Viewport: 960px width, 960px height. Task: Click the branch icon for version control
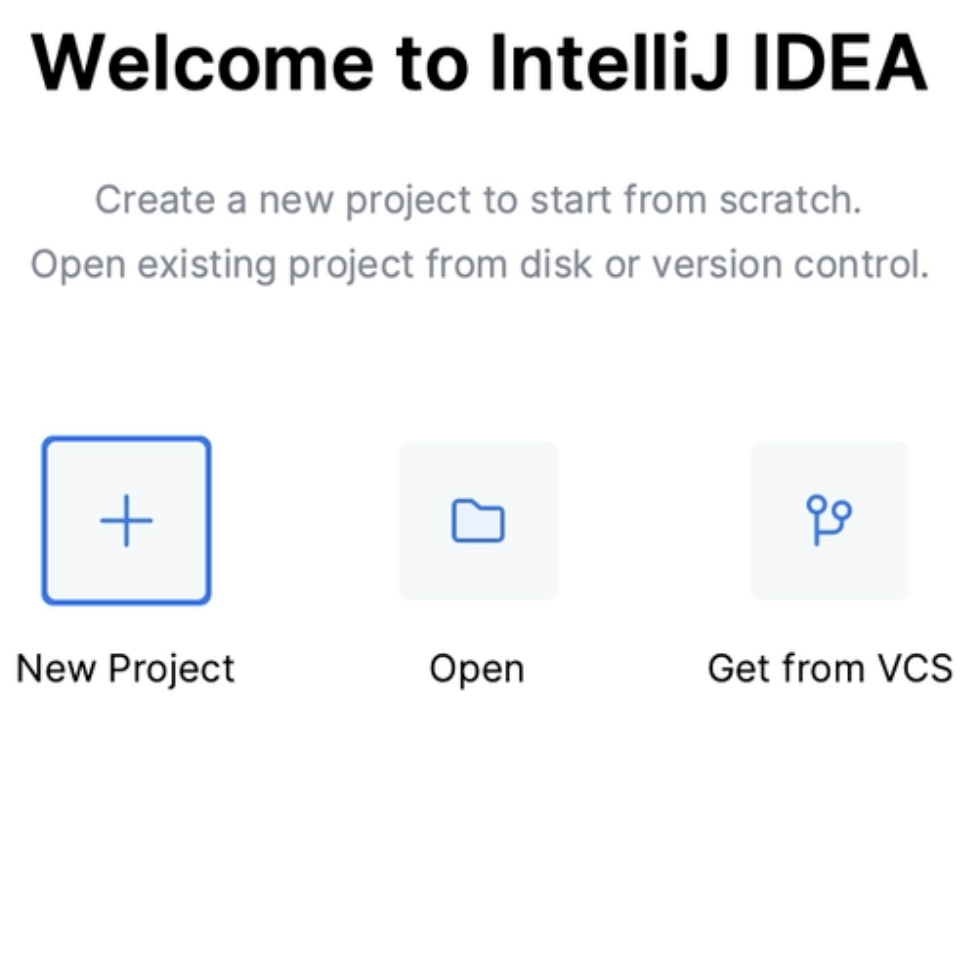click(x=829, y=520)
